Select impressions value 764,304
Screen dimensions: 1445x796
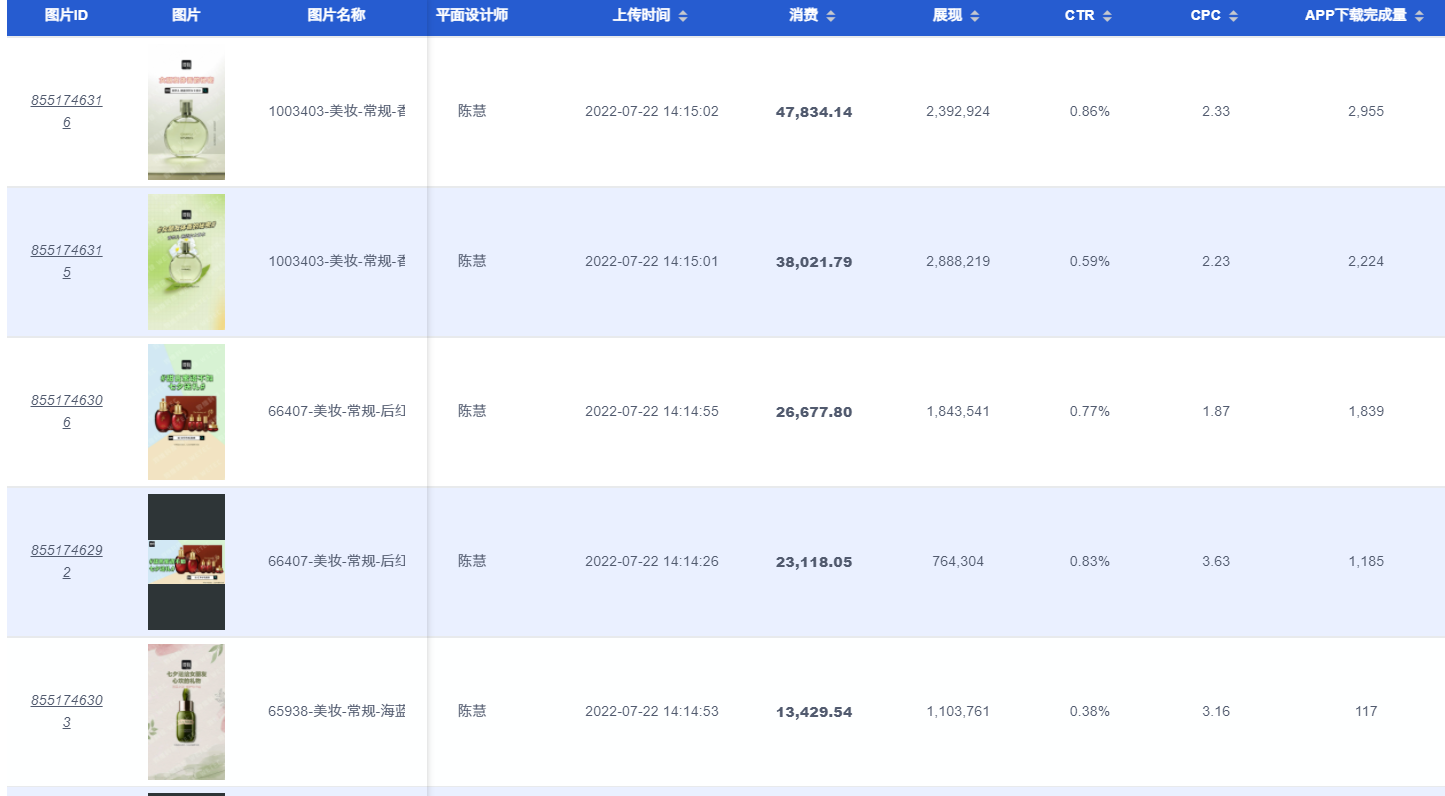(x=958, y=561)
